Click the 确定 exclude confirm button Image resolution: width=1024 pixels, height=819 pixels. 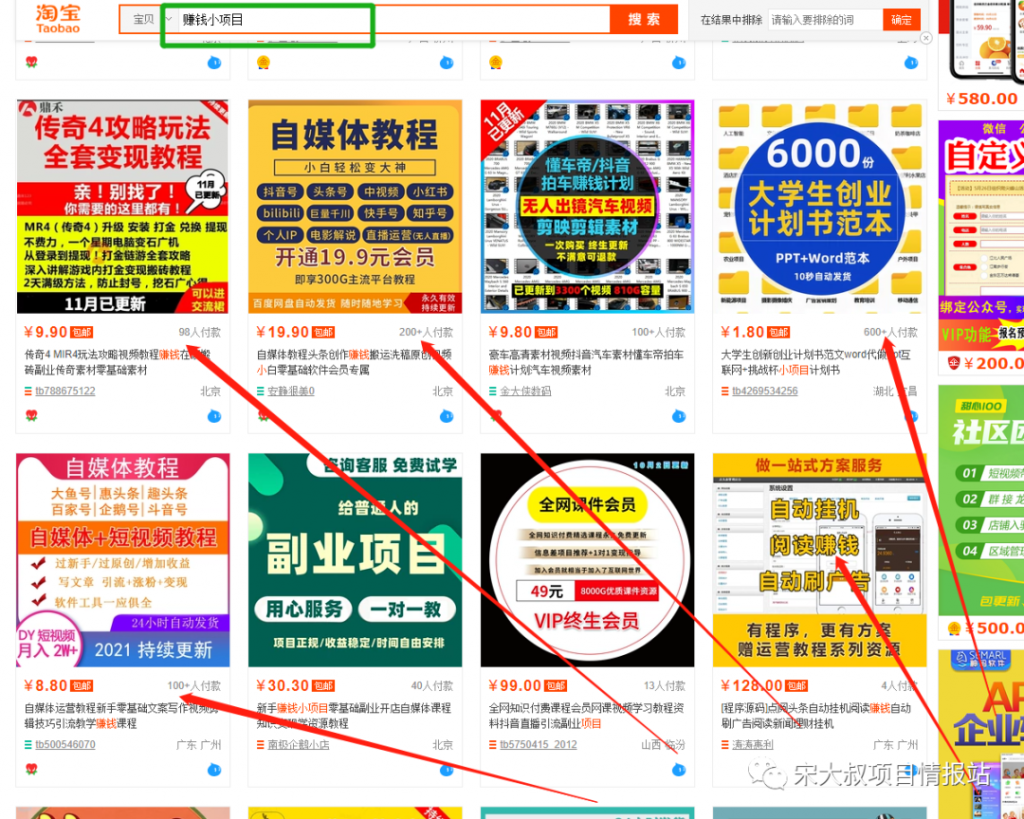pyautogui.click(x=901, y=20)
